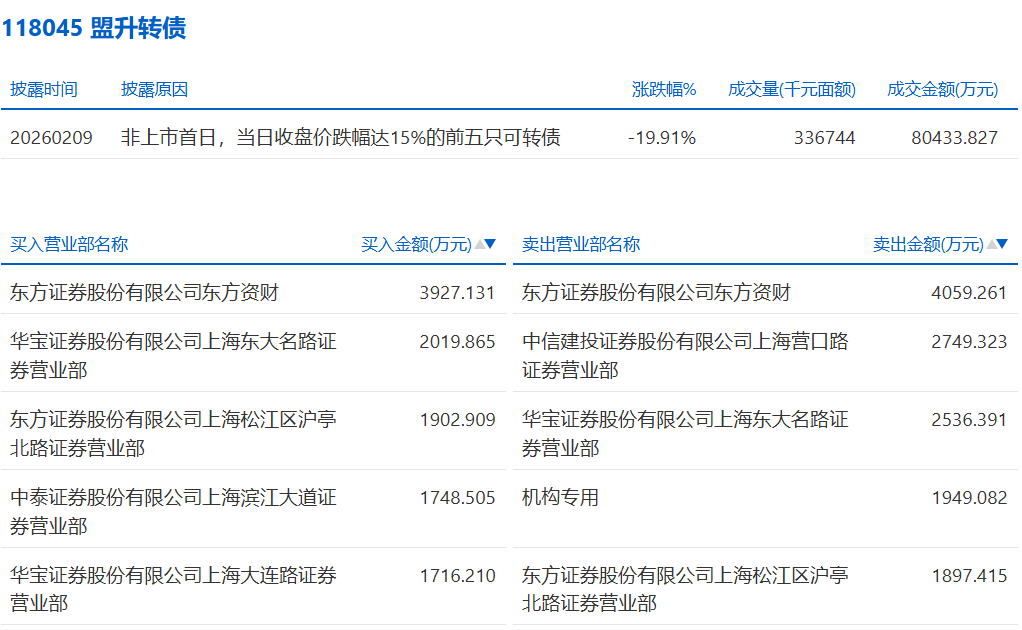Click the disclosure date 20260209 cell
The height and width of the screenshot is (630, 1022).
[x=51, y=138]
